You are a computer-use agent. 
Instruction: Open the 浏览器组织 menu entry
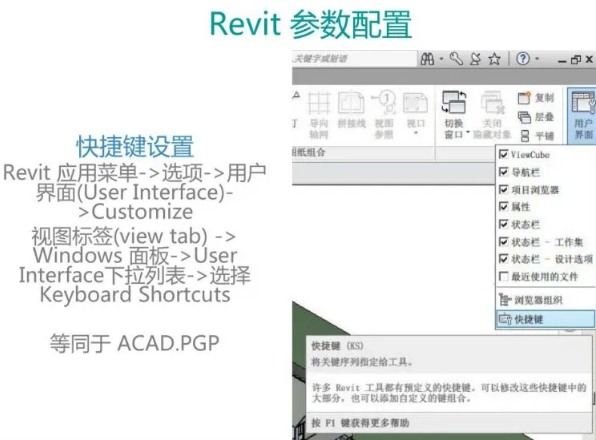coord(546,300)
